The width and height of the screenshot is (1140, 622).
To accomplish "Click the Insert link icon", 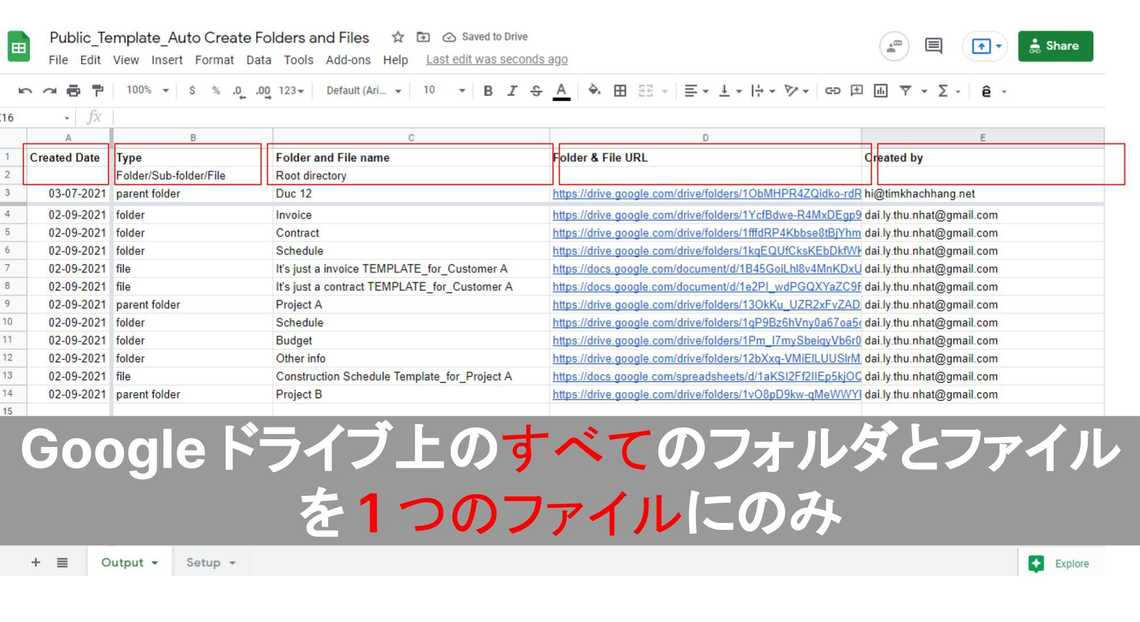I will 832,91.
